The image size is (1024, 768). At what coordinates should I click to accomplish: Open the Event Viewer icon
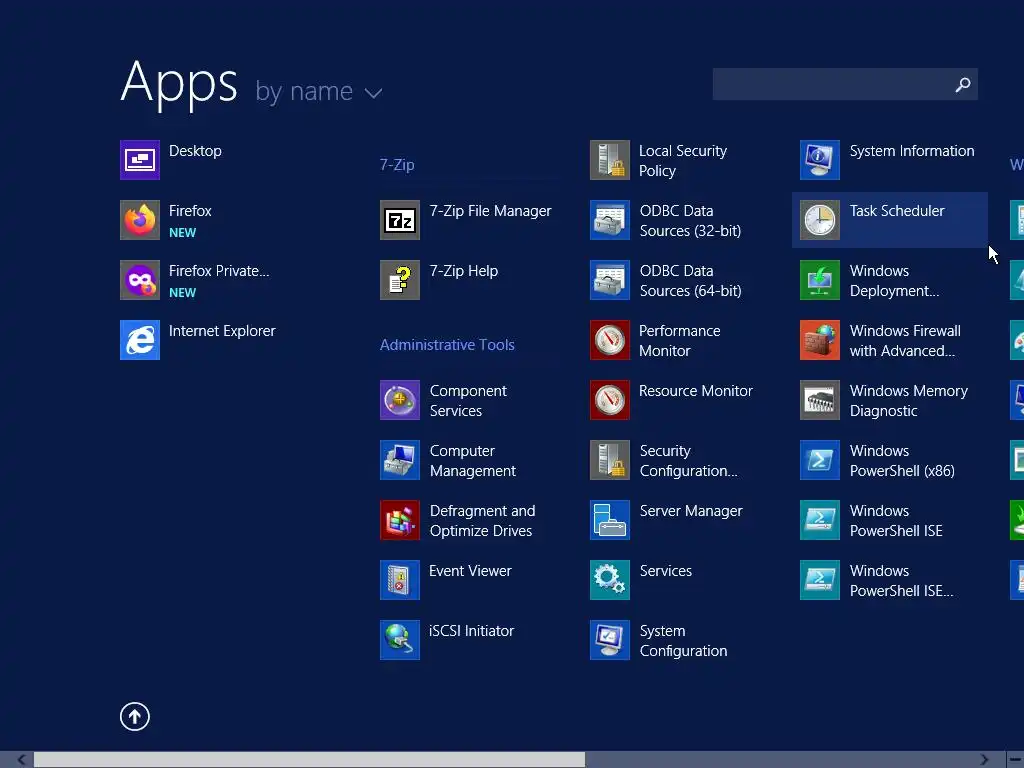[400, 580]
